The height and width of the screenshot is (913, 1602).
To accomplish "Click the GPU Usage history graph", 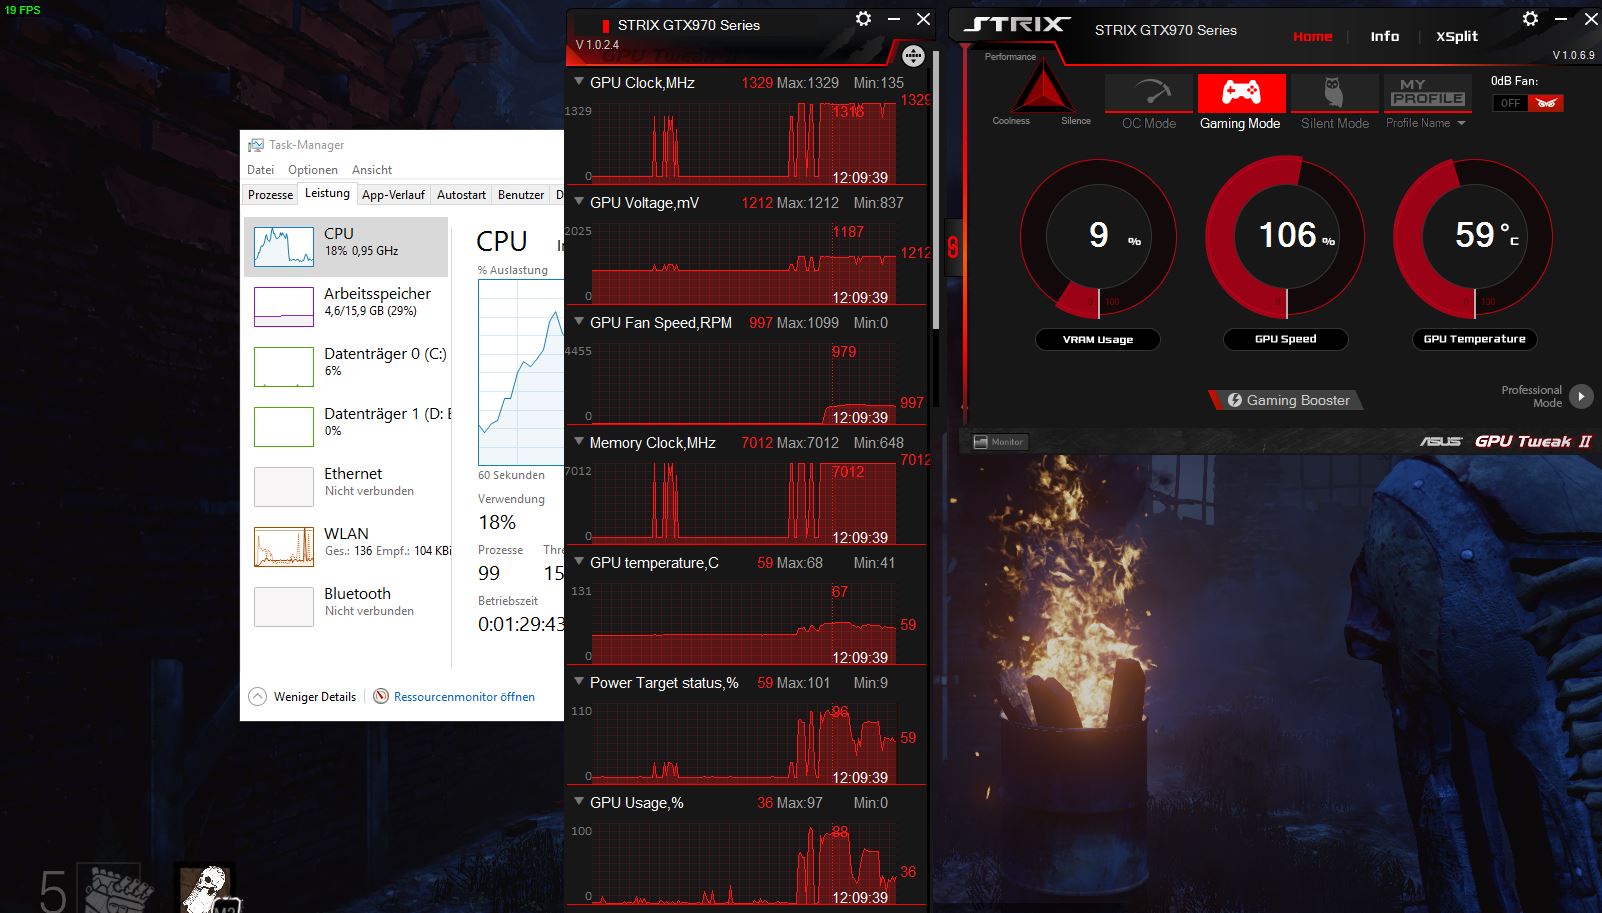I will click(745, 863).
